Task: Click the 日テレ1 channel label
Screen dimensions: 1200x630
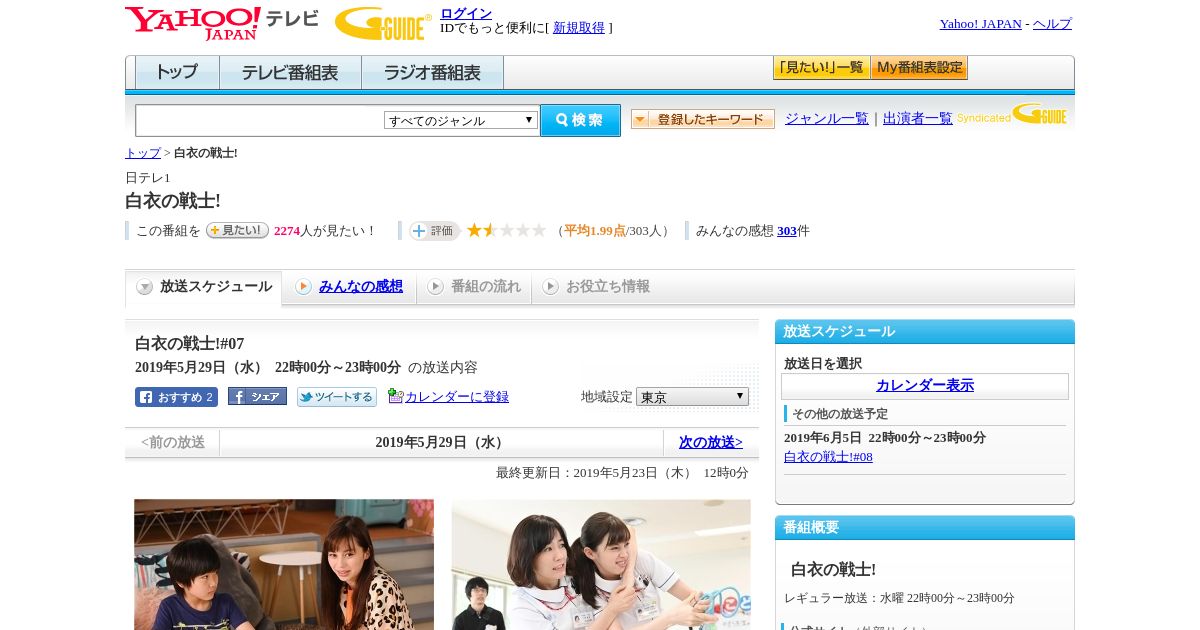Action: pos(148,178)
